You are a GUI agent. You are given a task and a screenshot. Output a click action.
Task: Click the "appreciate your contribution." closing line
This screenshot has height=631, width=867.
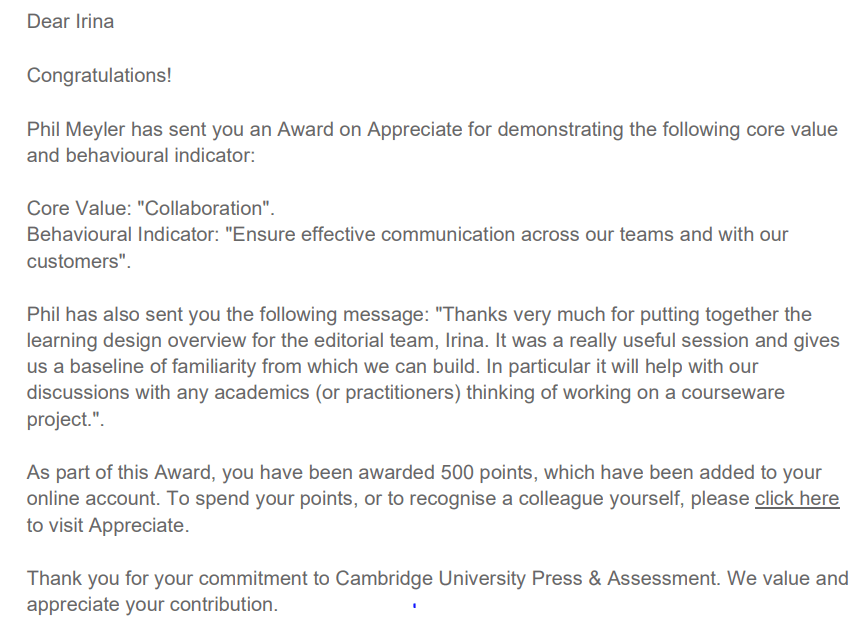coord(152,604)
